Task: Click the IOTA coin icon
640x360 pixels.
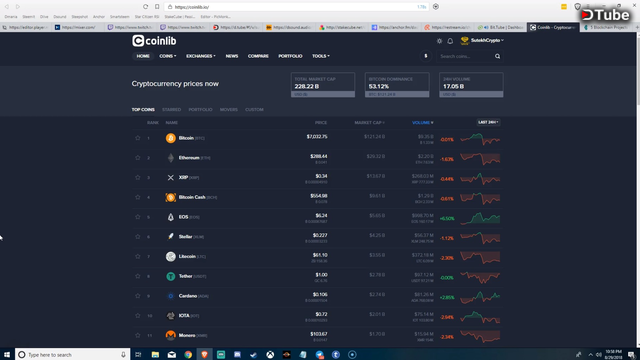Action: pyautogui.click(x=171, y=316)
